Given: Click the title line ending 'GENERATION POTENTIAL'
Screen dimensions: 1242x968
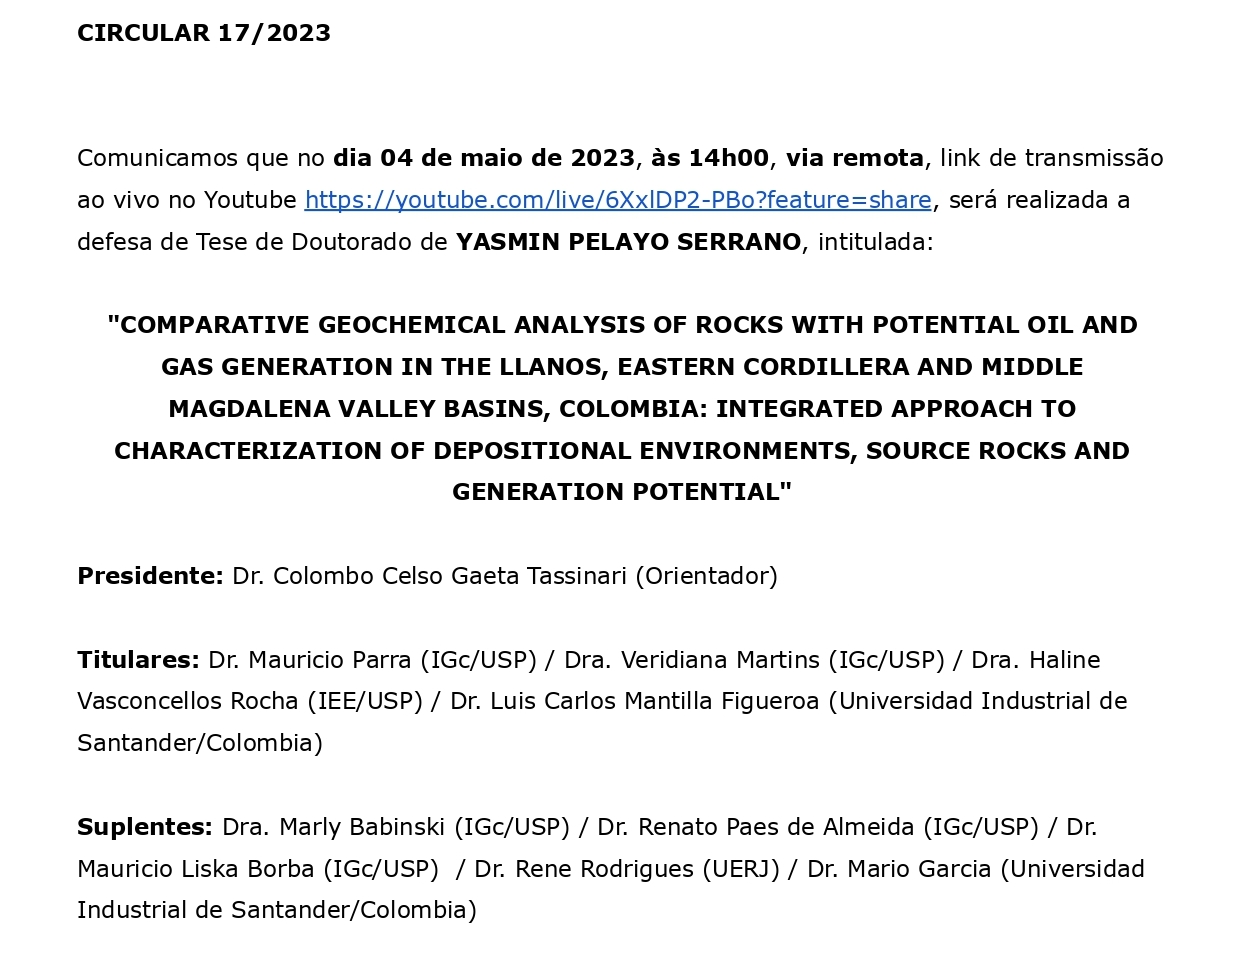Looking at the screenshot, I should click(x=622, y=492).
